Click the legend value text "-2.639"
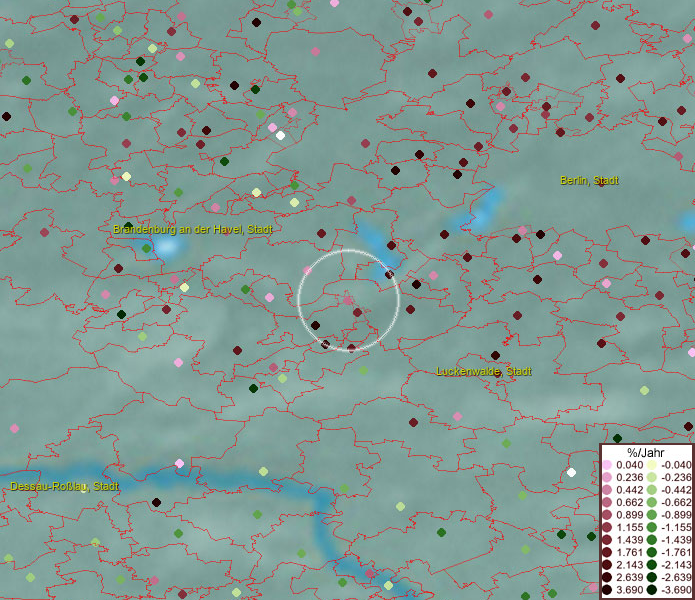695x600 pixels. tap(676, 577)
